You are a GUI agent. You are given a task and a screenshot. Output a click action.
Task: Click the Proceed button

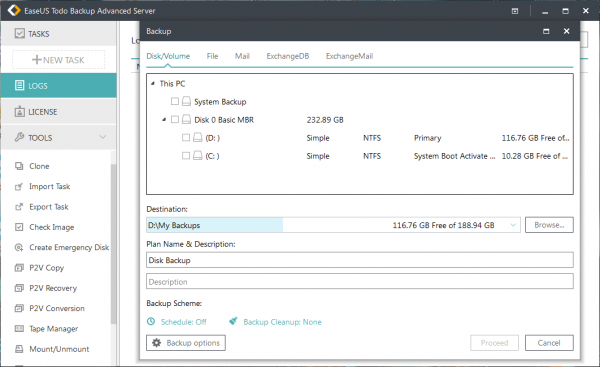[x=494, y=343]
